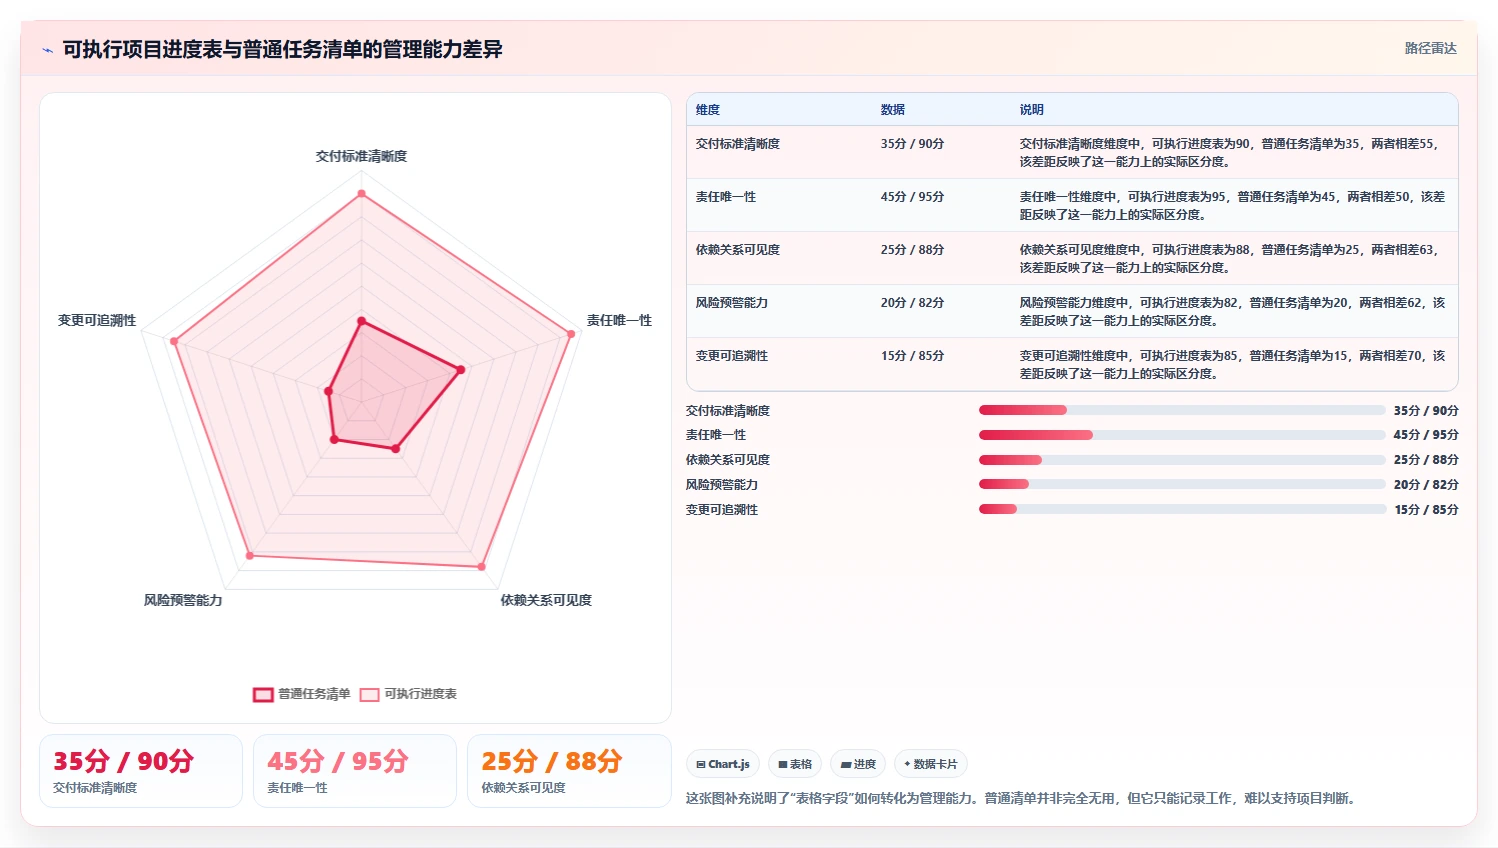This screenshot has height=848, width=1498.
Task: Click outer radar point on 交付标准清晰度 axis
Action: click(361, 193)
